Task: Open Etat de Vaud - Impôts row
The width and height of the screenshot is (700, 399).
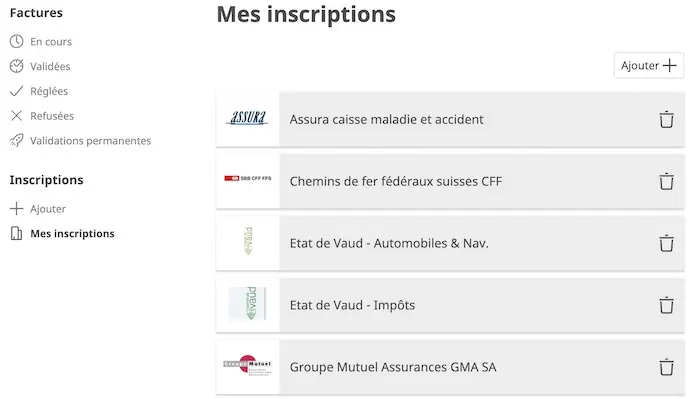Action: pyautogui.click(x=450, y=305)
